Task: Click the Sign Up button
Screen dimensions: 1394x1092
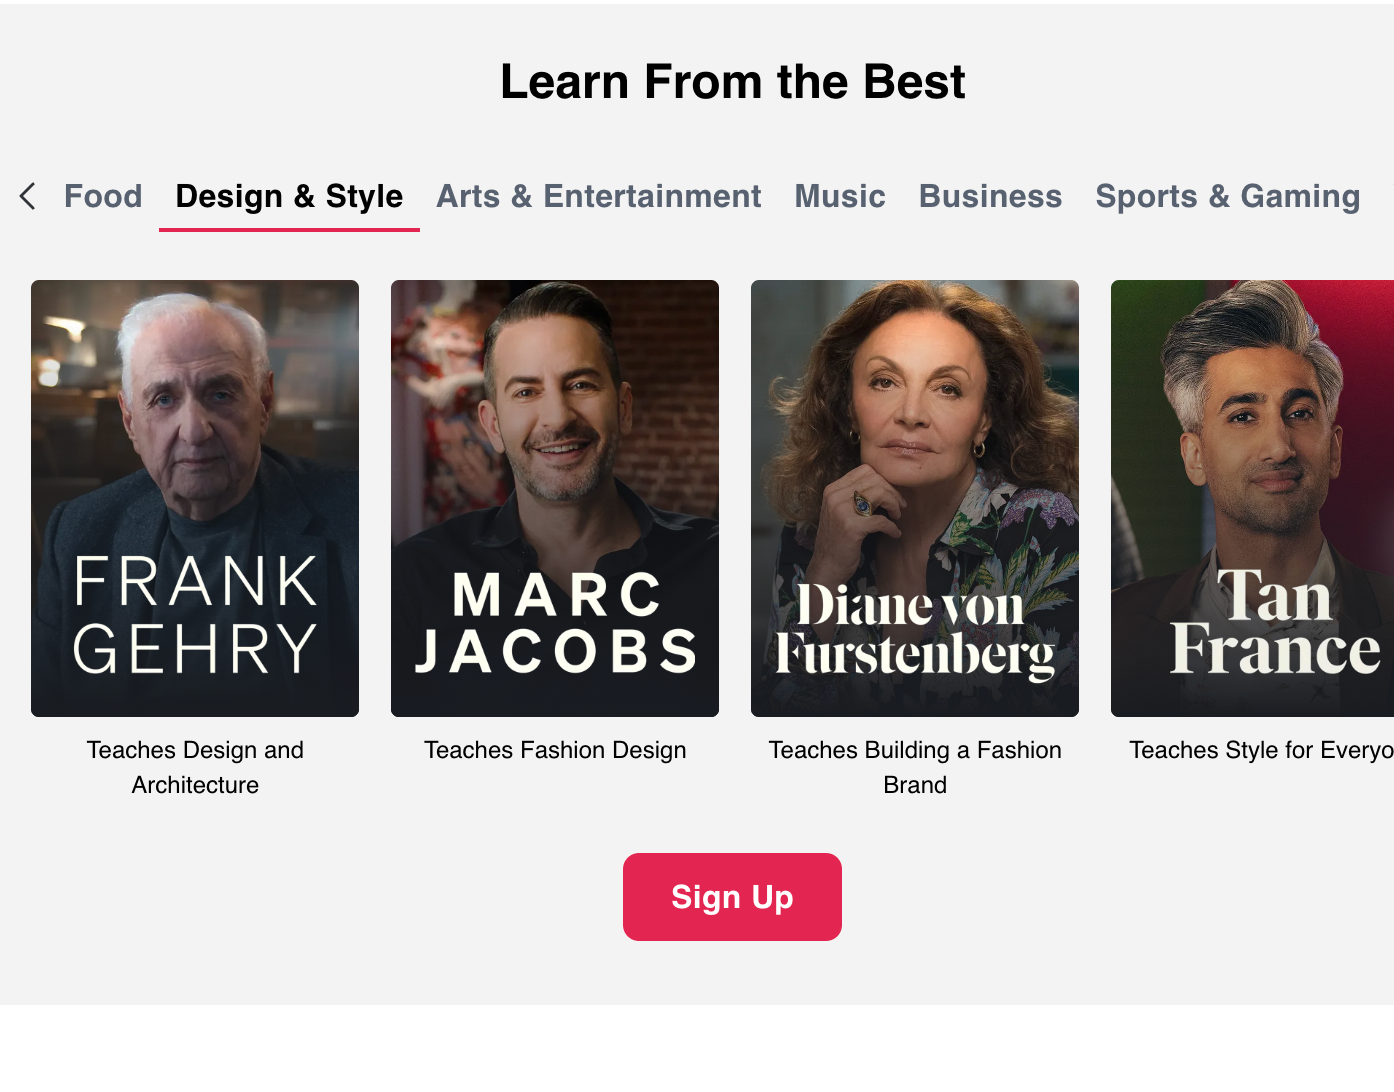Action: 732,897
